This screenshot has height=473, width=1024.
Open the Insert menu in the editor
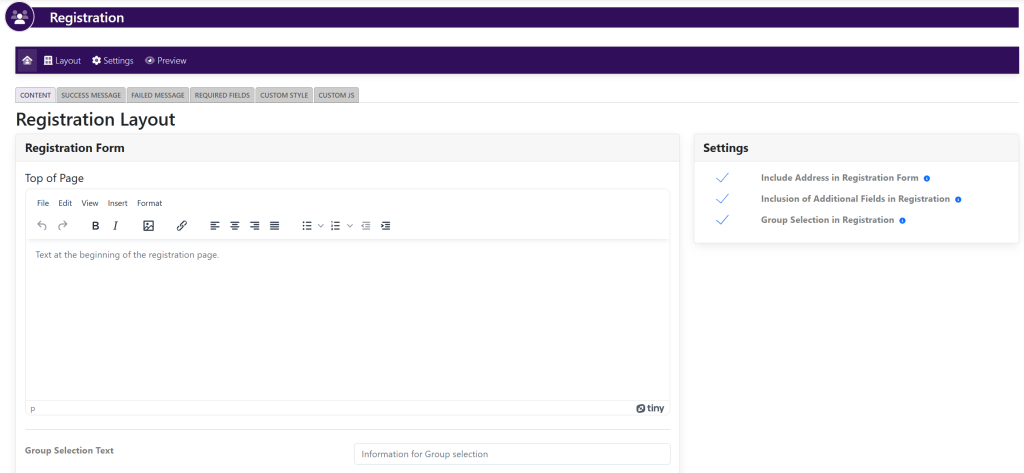117,203
